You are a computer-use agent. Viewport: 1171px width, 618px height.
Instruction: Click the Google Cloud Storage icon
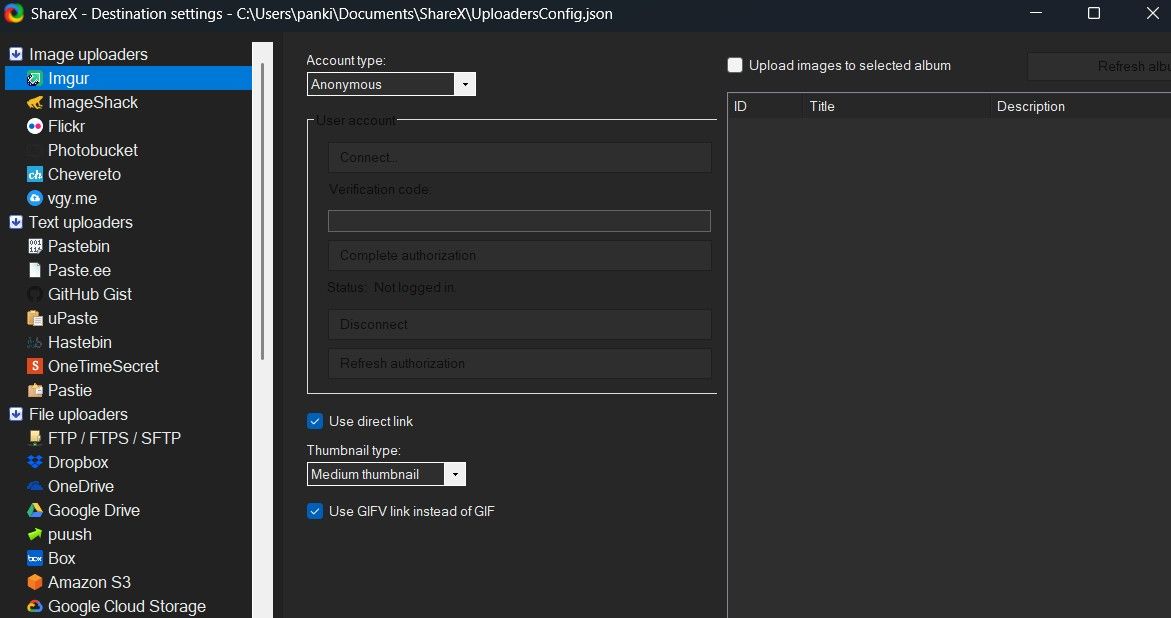tap(34, 606)
